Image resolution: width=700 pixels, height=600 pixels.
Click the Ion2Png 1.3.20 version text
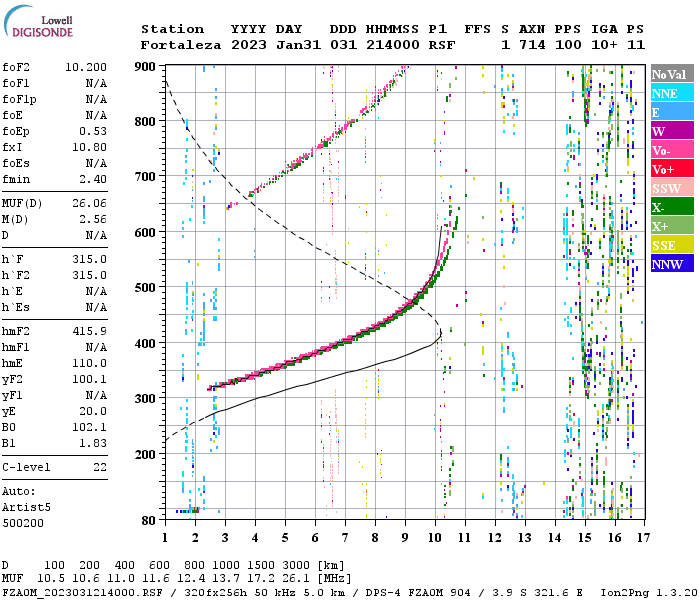coord(649,593)
